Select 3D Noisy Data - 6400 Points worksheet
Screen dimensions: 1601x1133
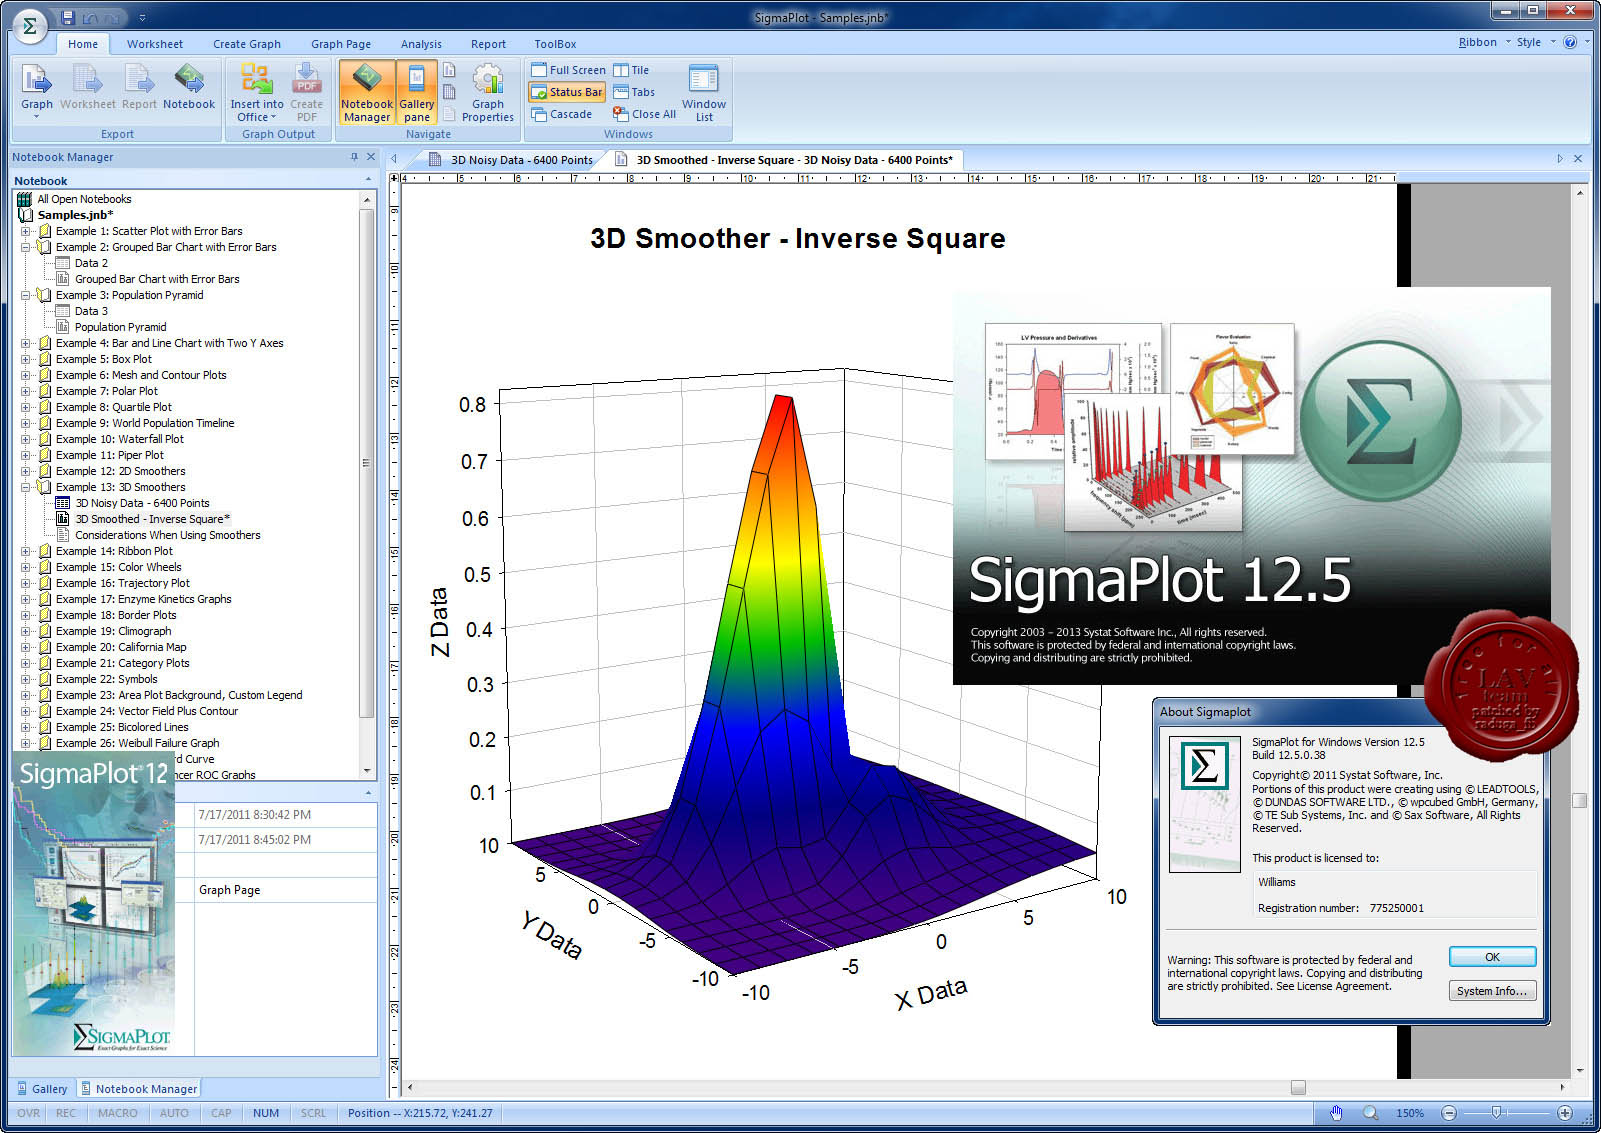pos(142,503)
